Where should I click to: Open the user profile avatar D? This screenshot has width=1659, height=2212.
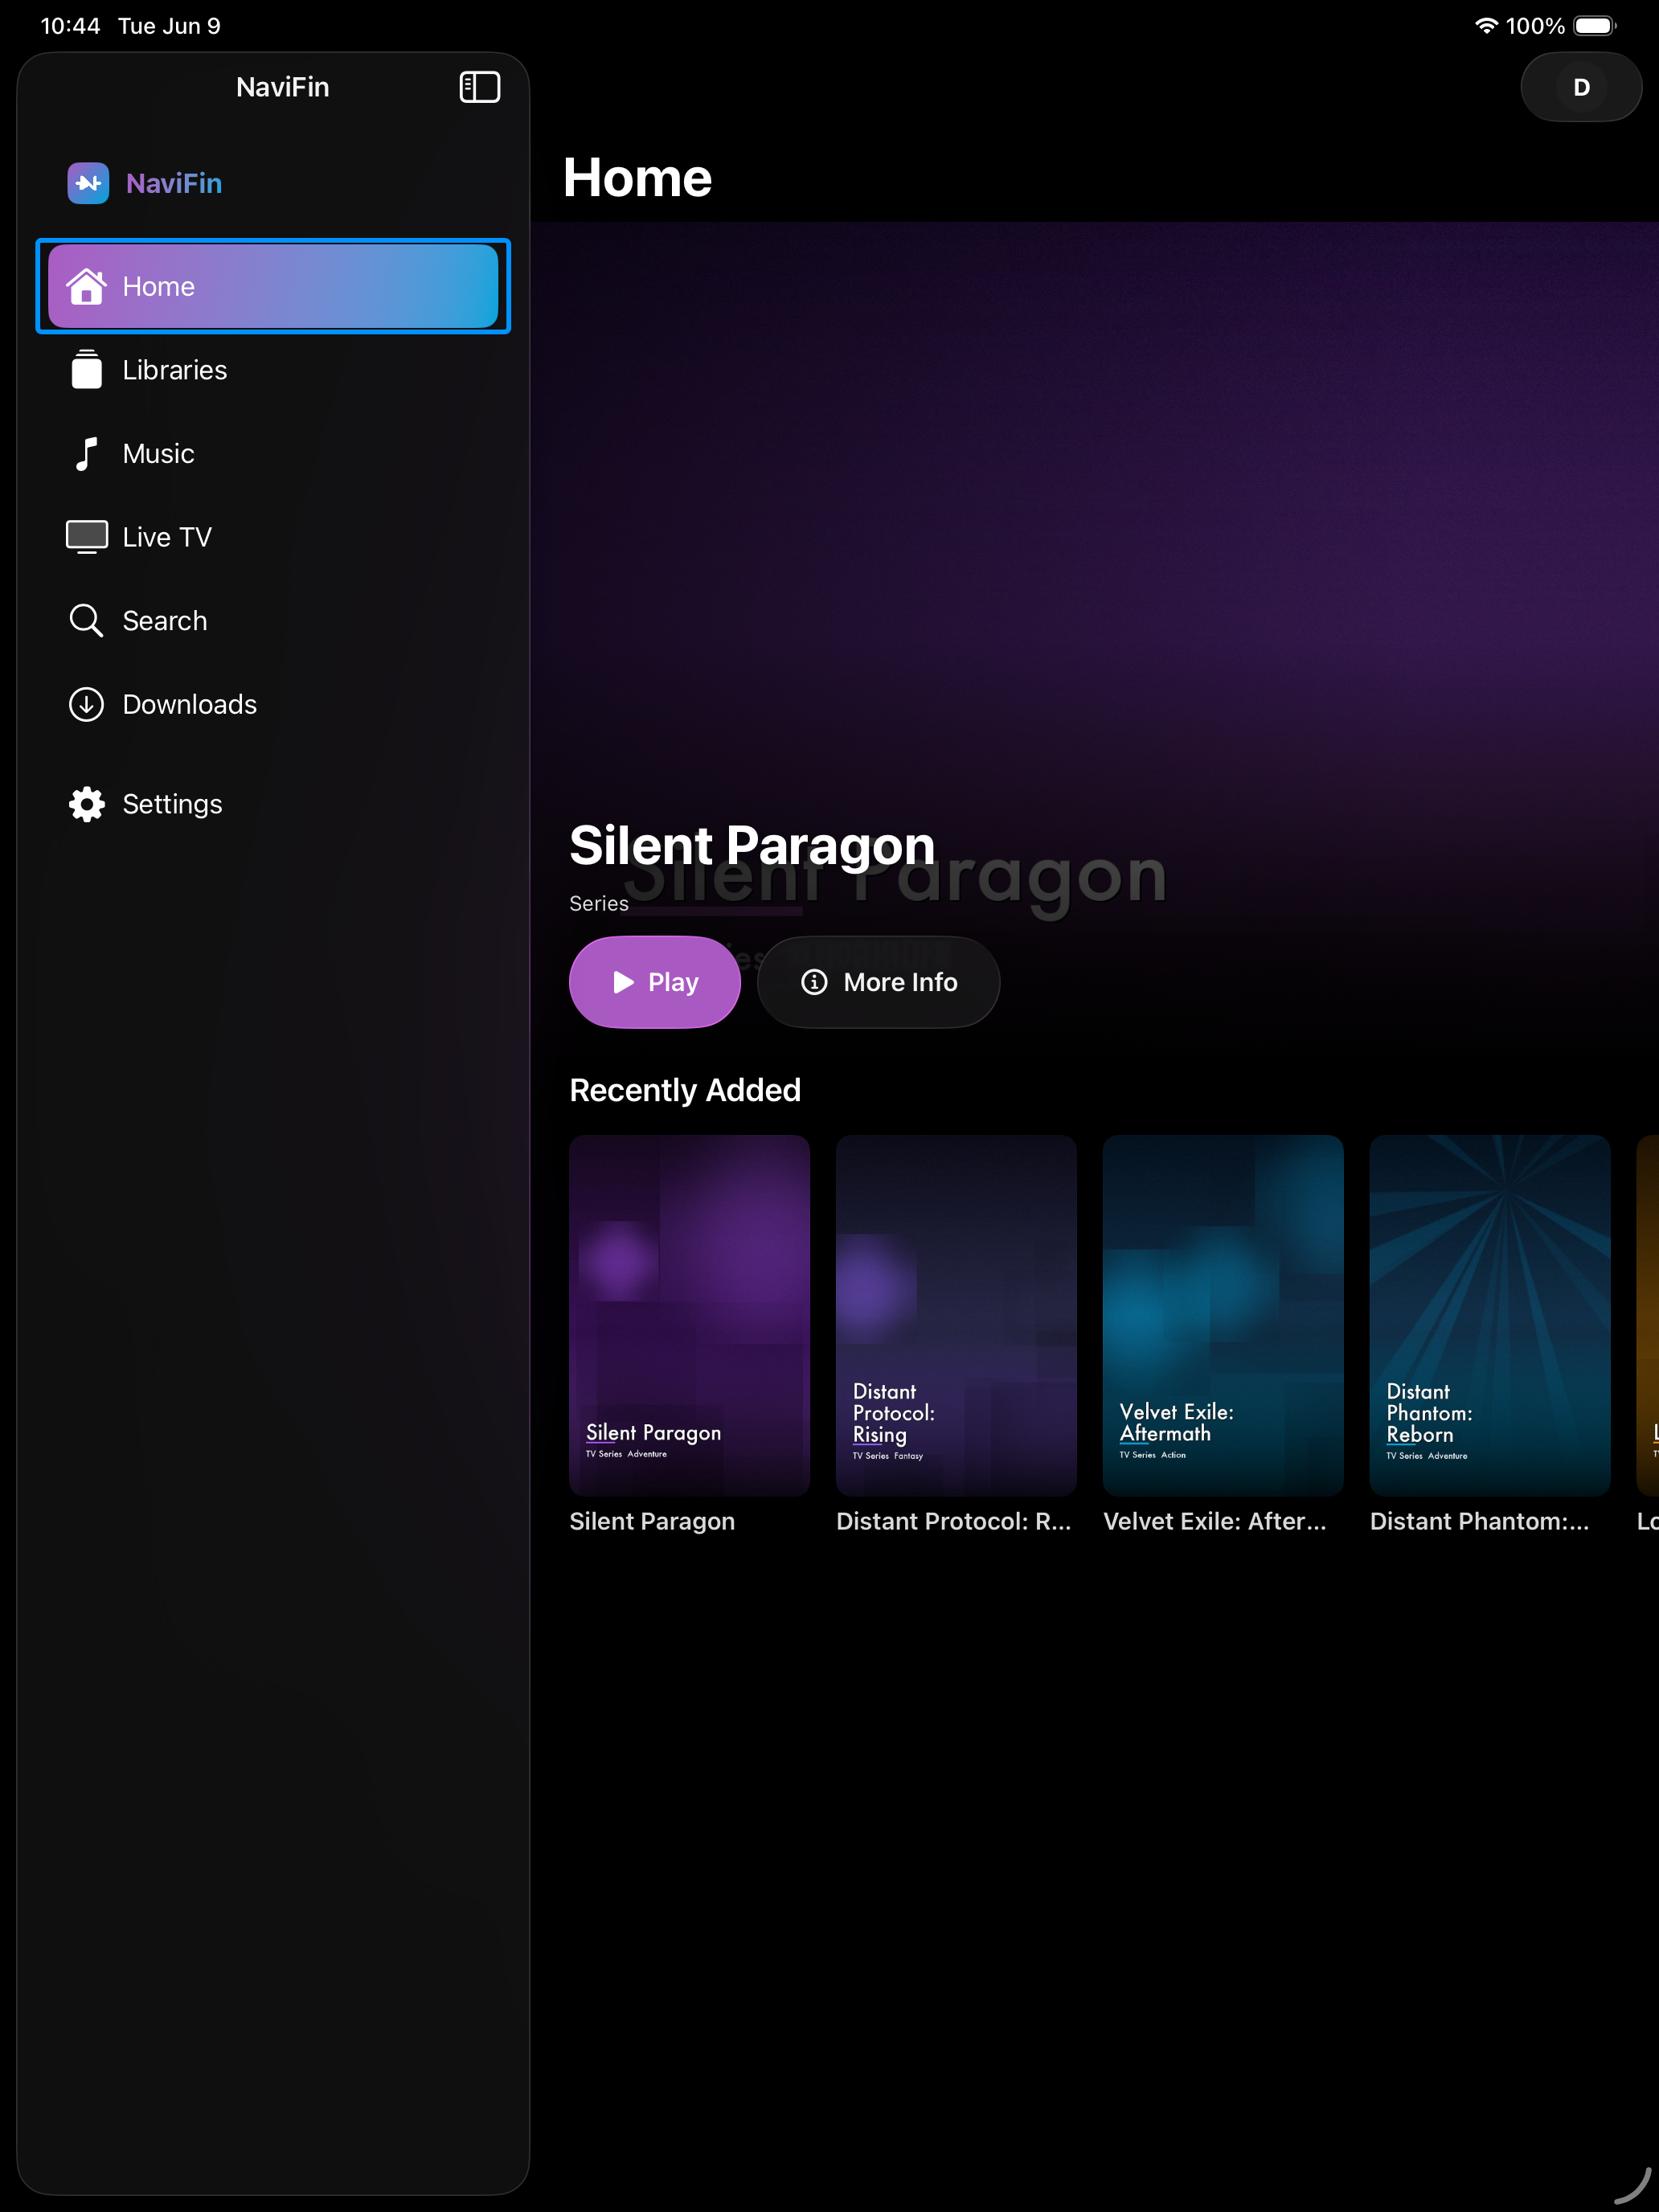(1581, 87)
